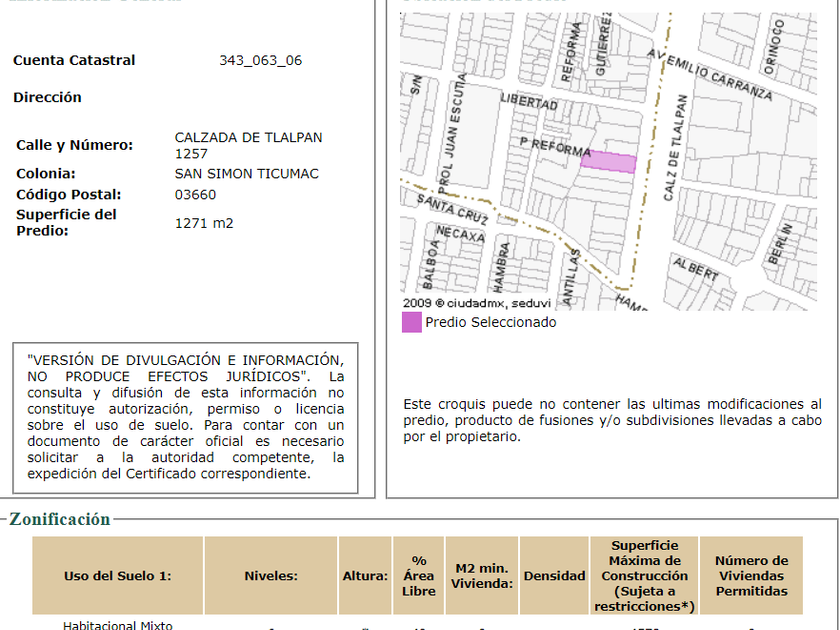This screenshot has height=630, width=840.
Task: Click the PROL JUAN ESCUTIA street label on map
Action: tap(452, 133)
